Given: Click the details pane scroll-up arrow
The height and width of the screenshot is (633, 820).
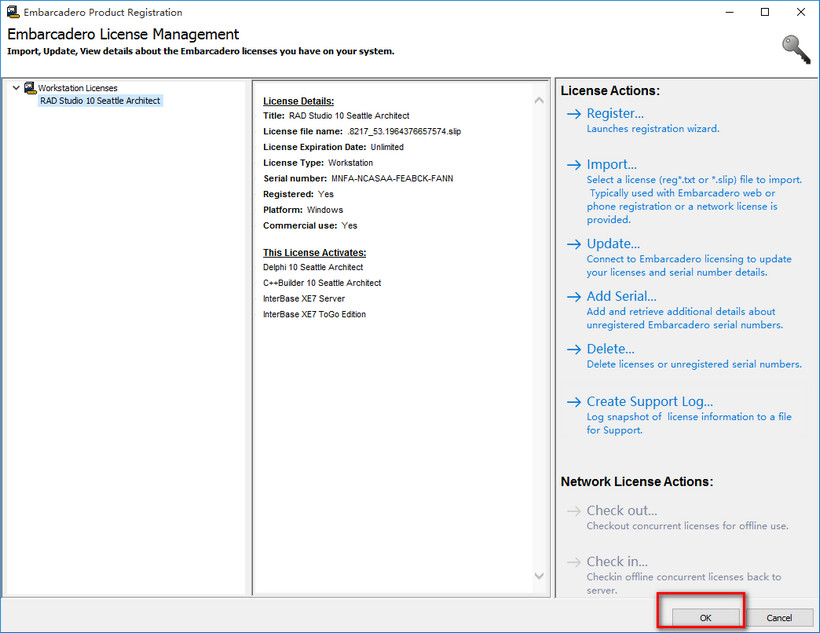Looking at the screenshot, I should click(540, 100).
